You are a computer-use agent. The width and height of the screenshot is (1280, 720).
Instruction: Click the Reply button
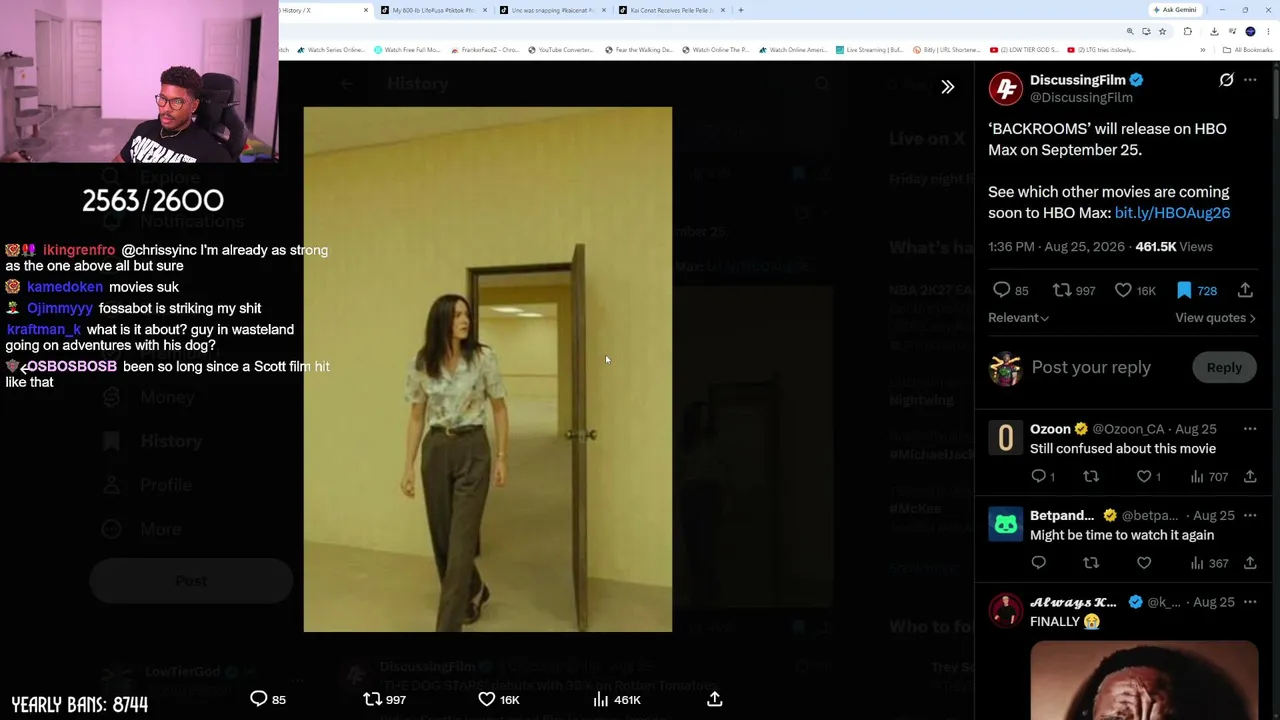[x=1224, y=367]
